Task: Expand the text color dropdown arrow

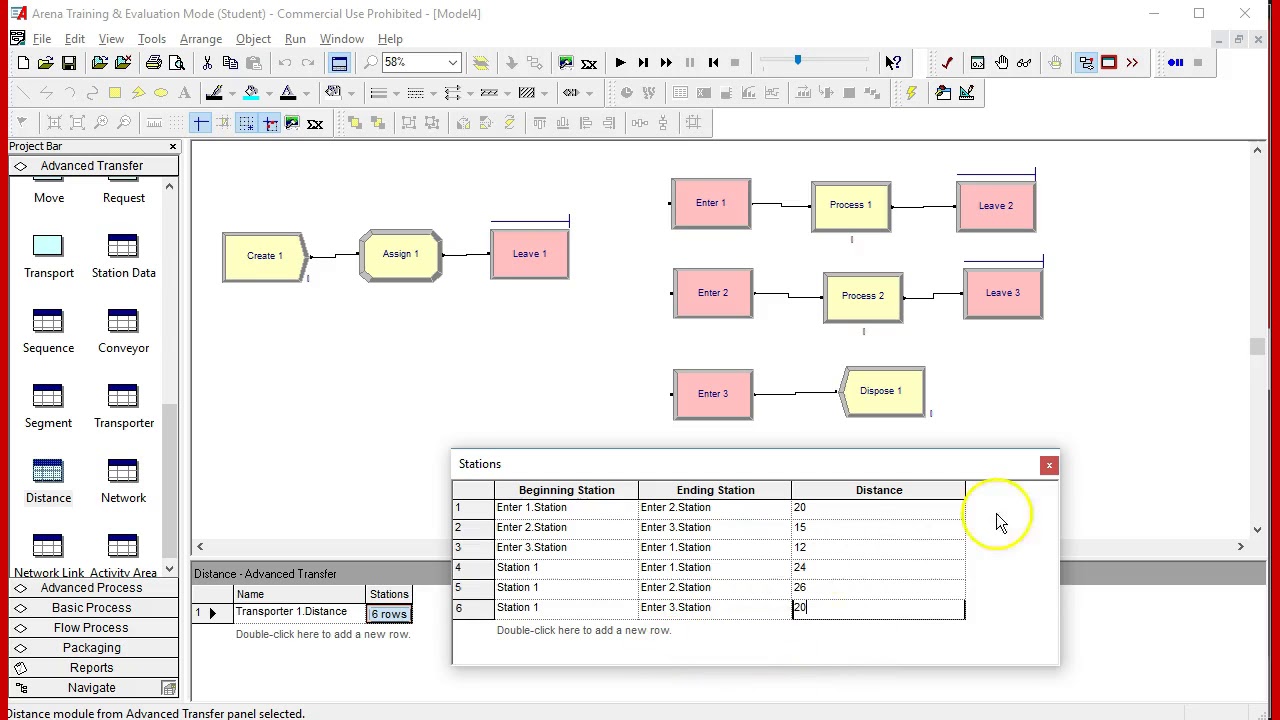Action: coord(306,93)
